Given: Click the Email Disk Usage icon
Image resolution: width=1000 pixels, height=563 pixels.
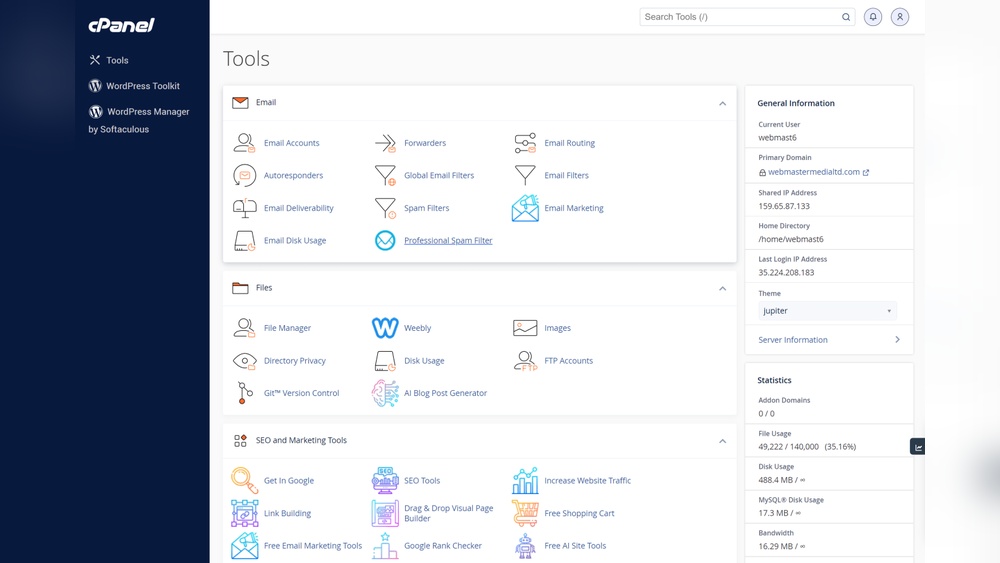Looking at the screenshot, I should click(244, 240).
